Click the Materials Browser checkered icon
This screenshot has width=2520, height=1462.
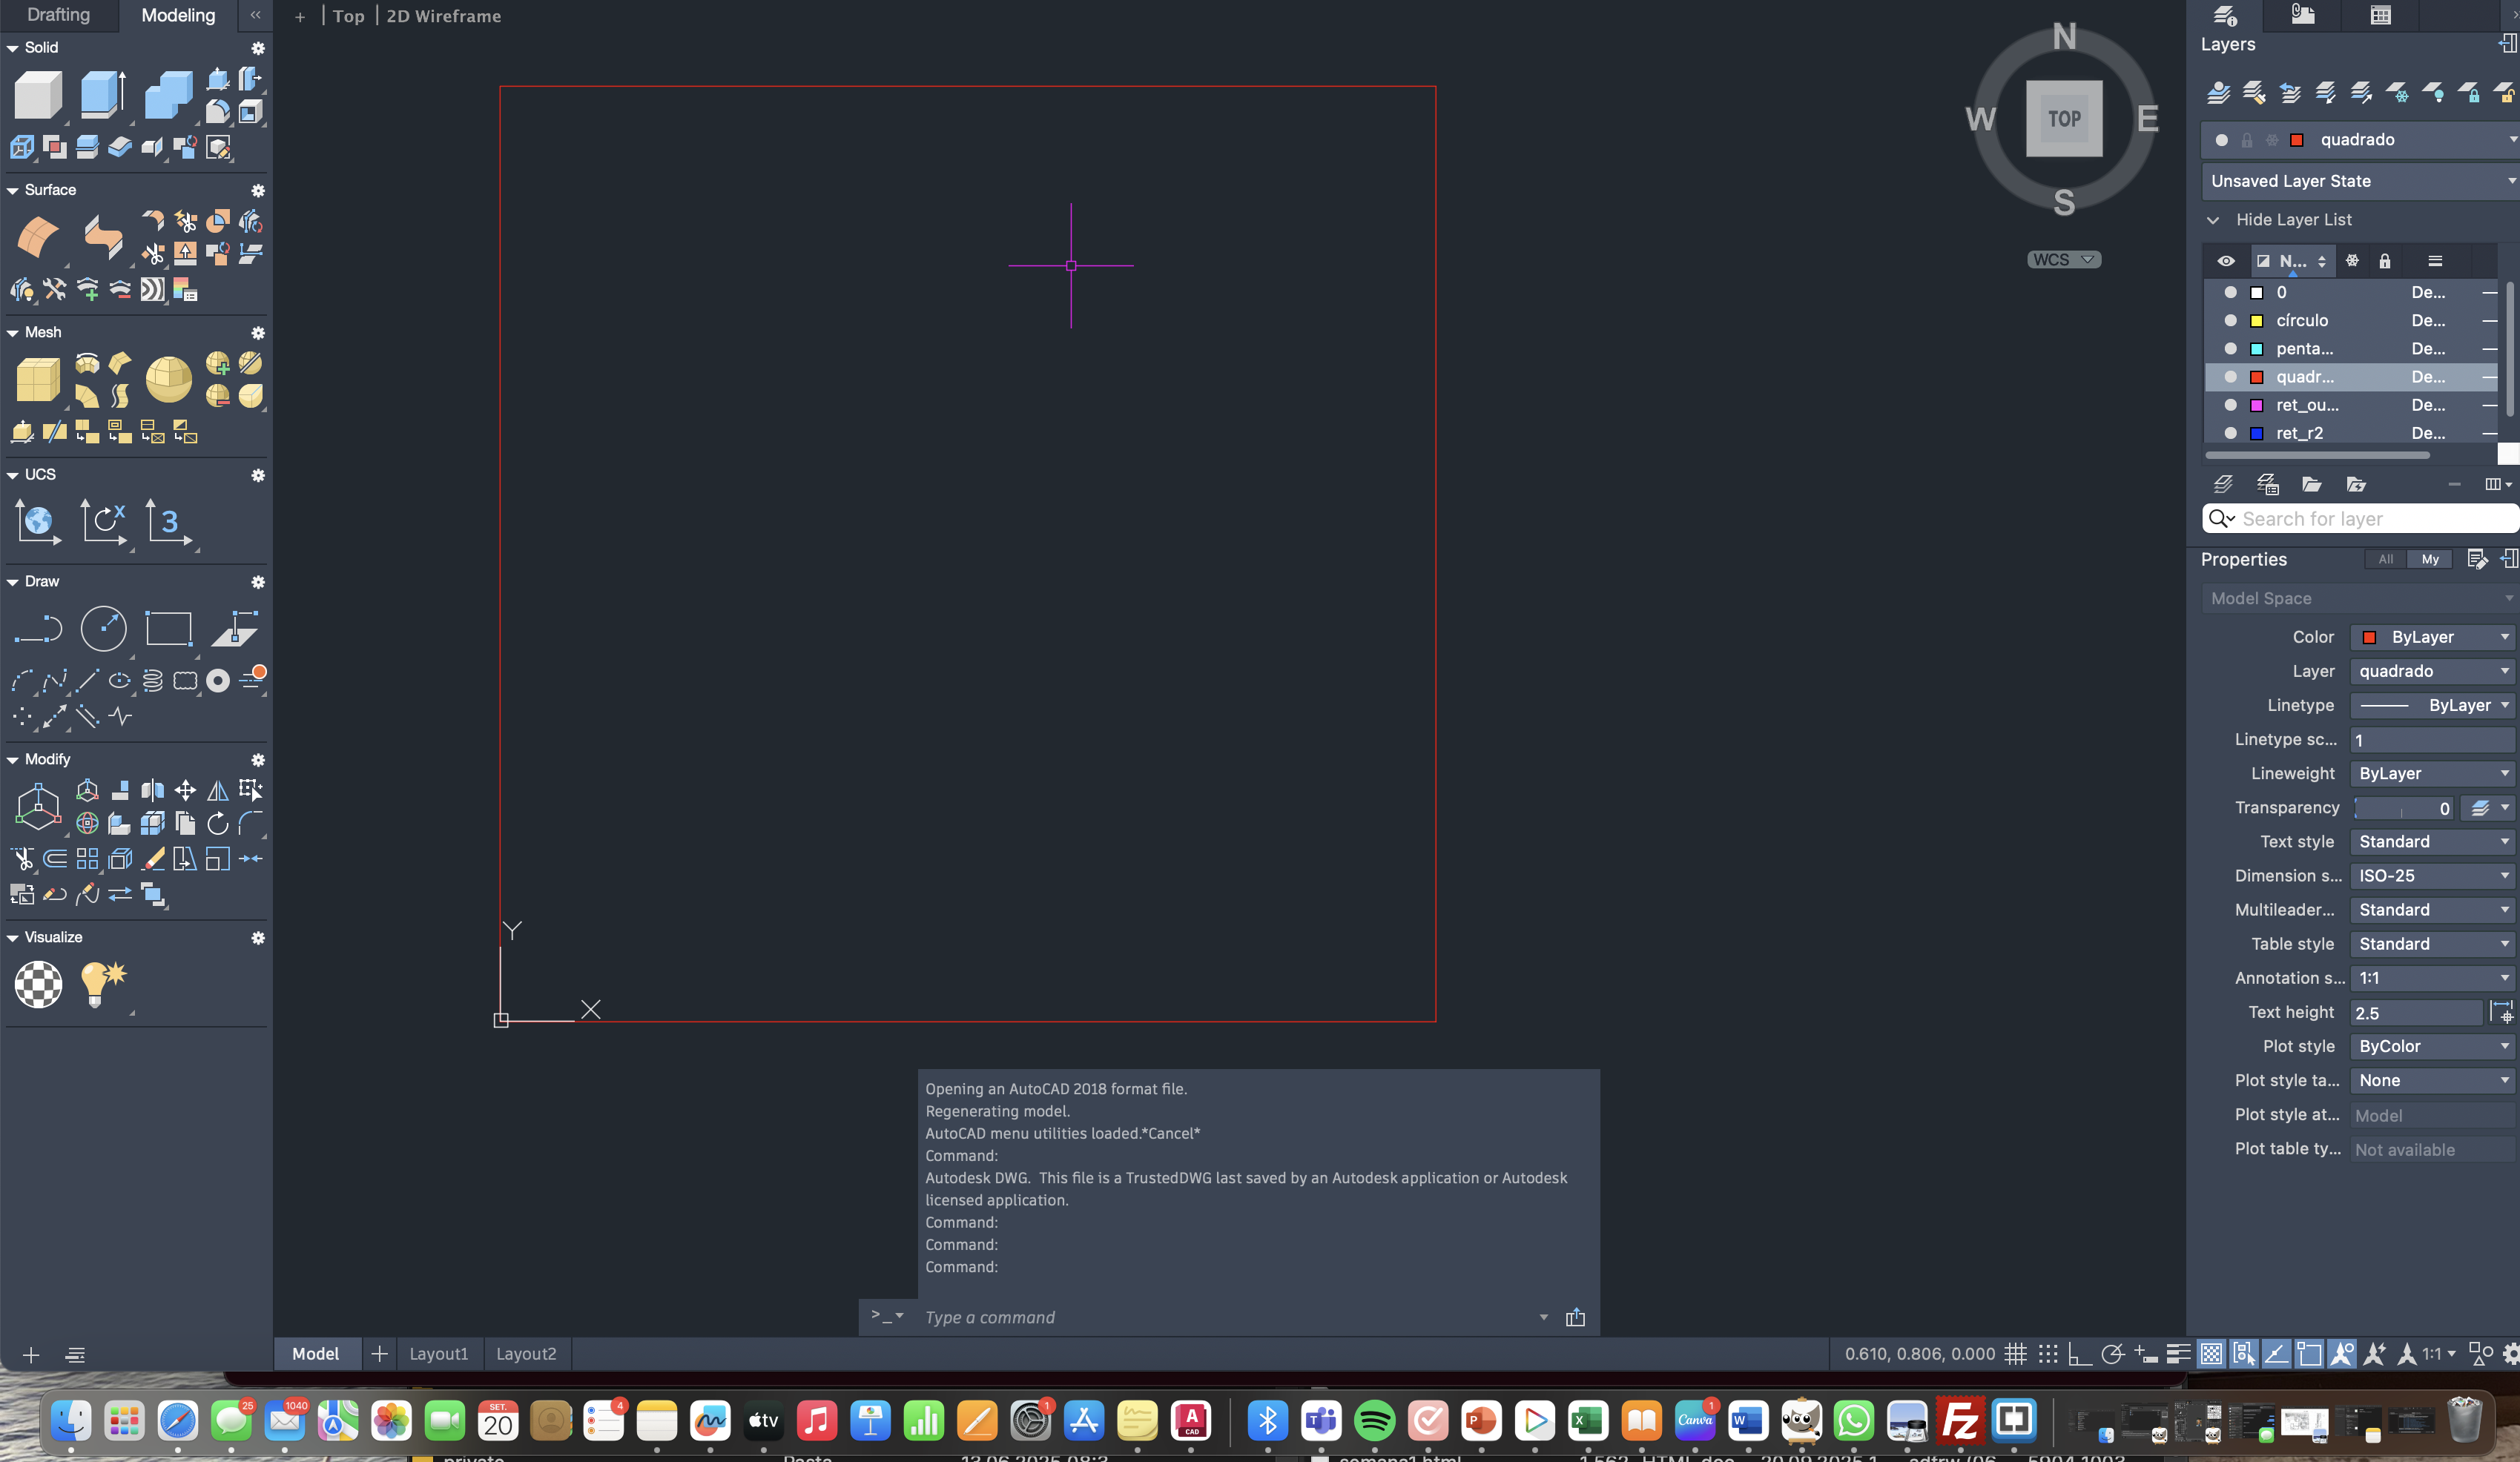click(38, 984)
